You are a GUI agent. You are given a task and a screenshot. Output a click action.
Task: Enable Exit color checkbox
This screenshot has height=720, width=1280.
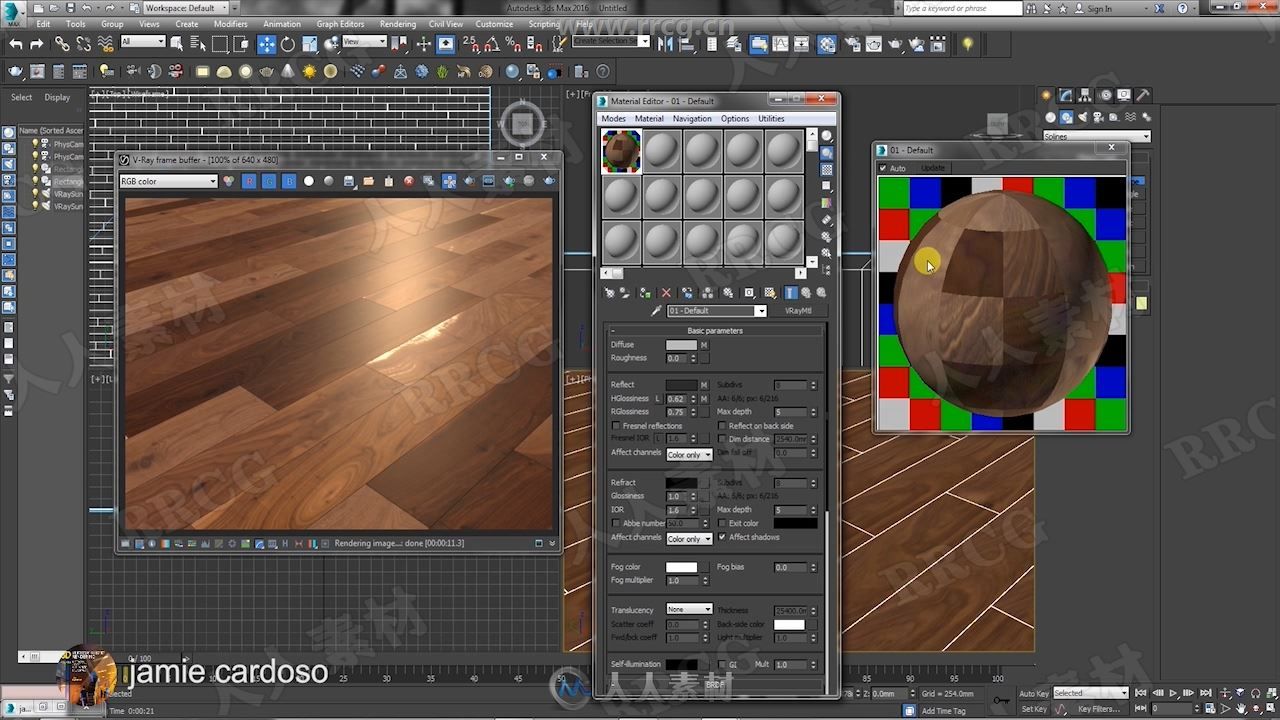coord(722,523)
